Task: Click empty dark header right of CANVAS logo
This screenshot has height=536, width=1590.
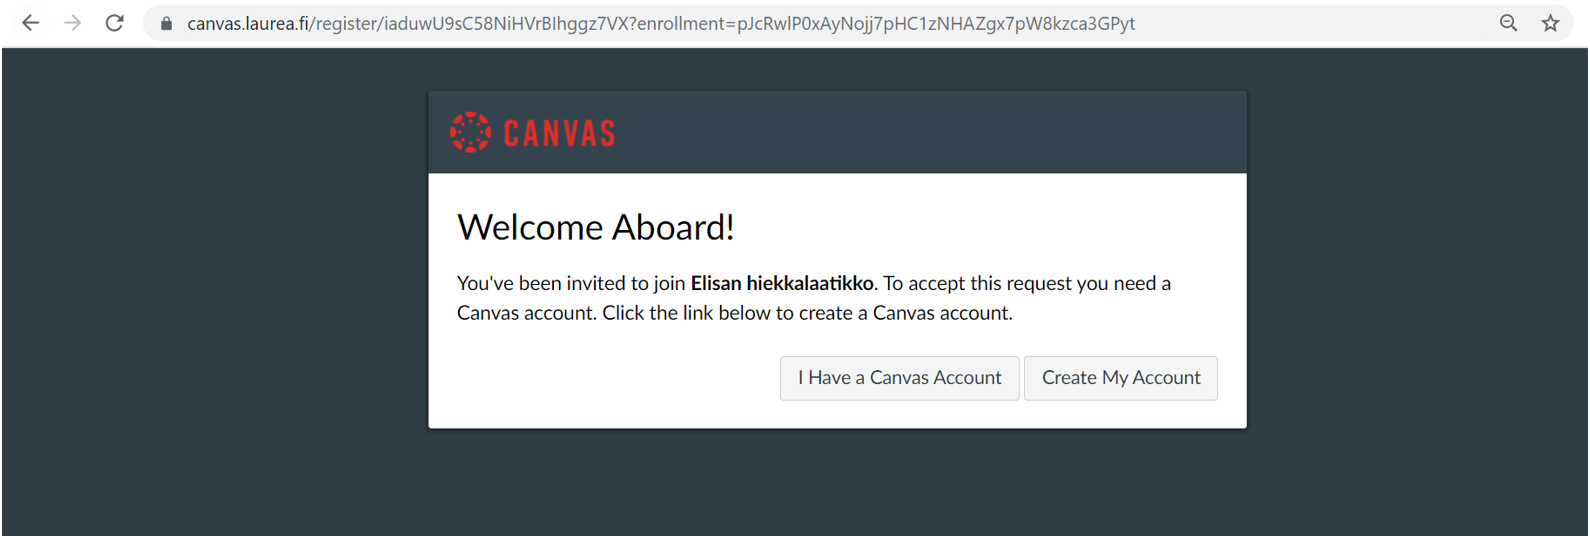Action: tap(930, 133)
